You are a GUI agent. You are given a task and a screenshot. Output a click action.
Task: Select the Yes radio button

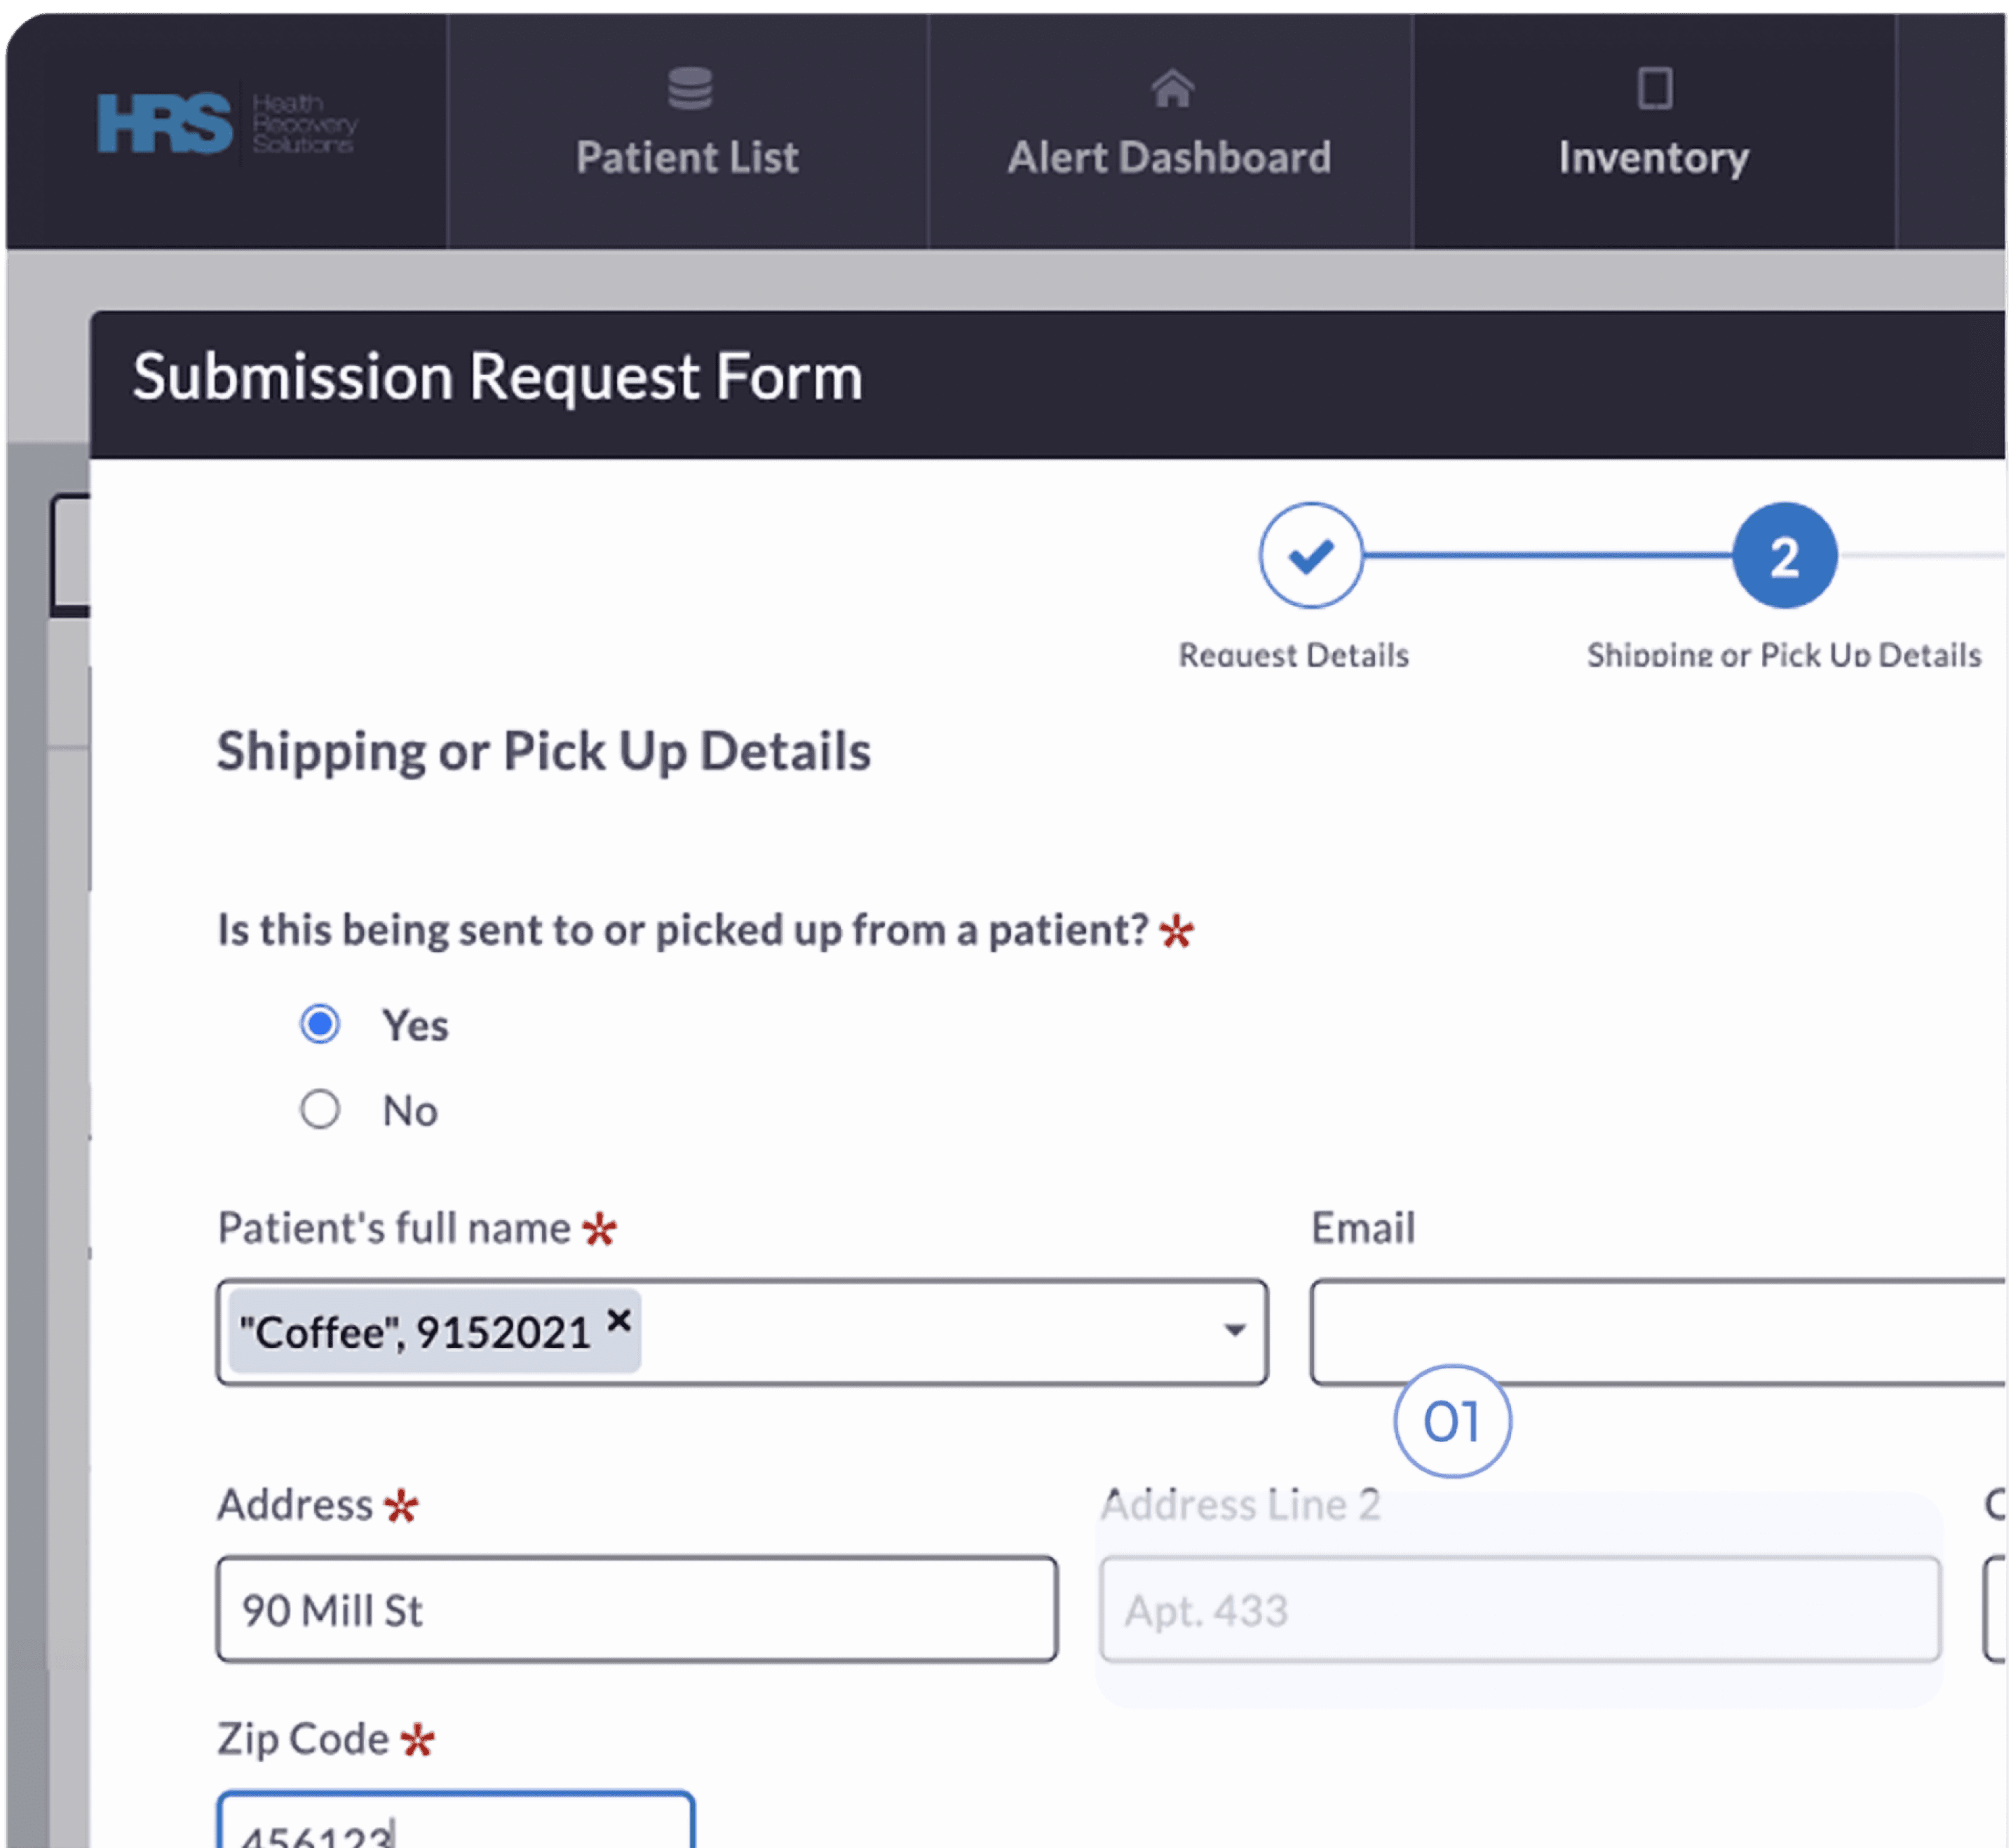coord(320,1024)
